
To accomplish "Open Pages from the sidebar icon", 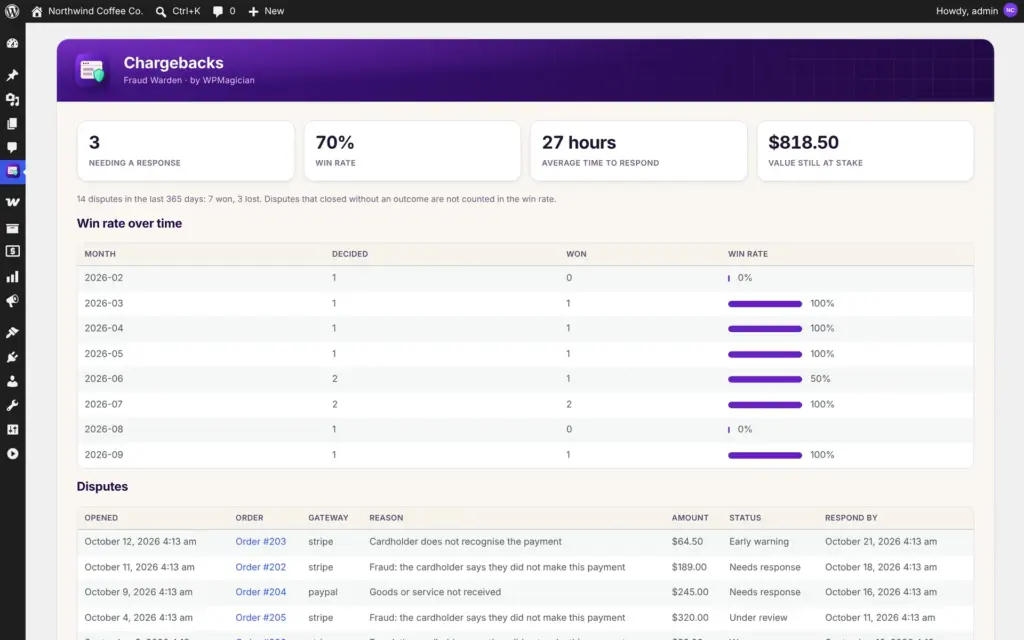I will 12,123.
